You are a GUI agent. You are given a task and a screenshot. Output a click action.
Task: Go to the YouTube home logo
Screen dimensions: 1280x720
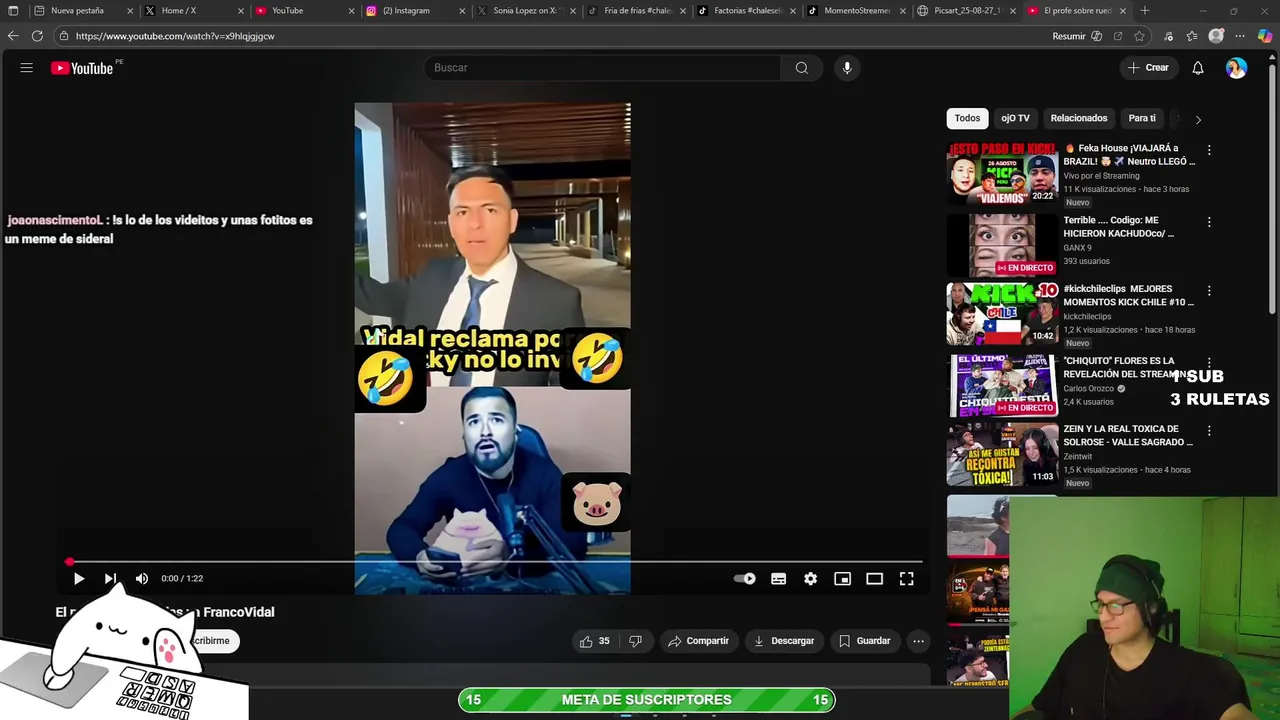point(82,68)
